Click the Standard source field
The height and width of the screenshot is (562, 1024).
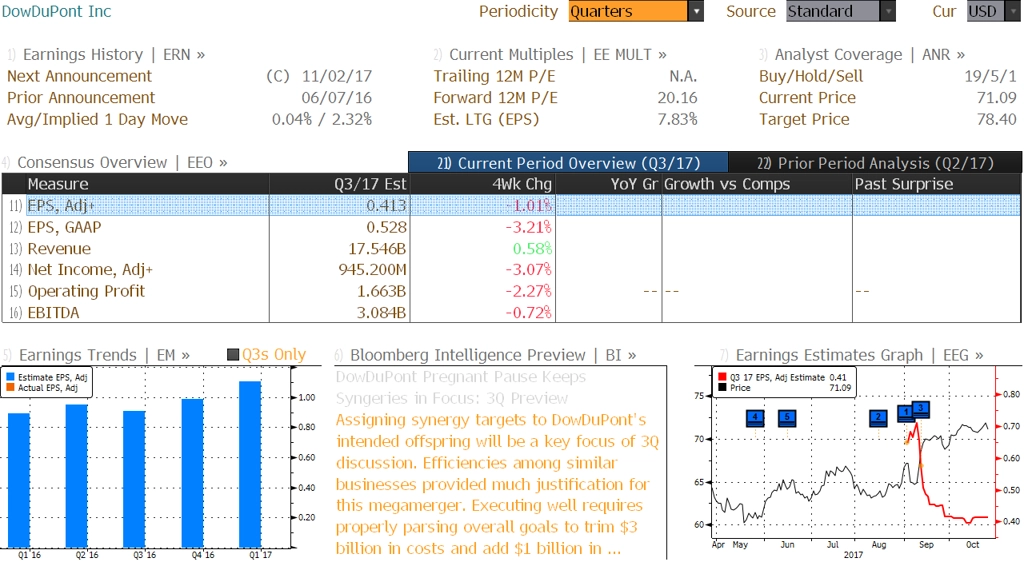tap(833, 11)
